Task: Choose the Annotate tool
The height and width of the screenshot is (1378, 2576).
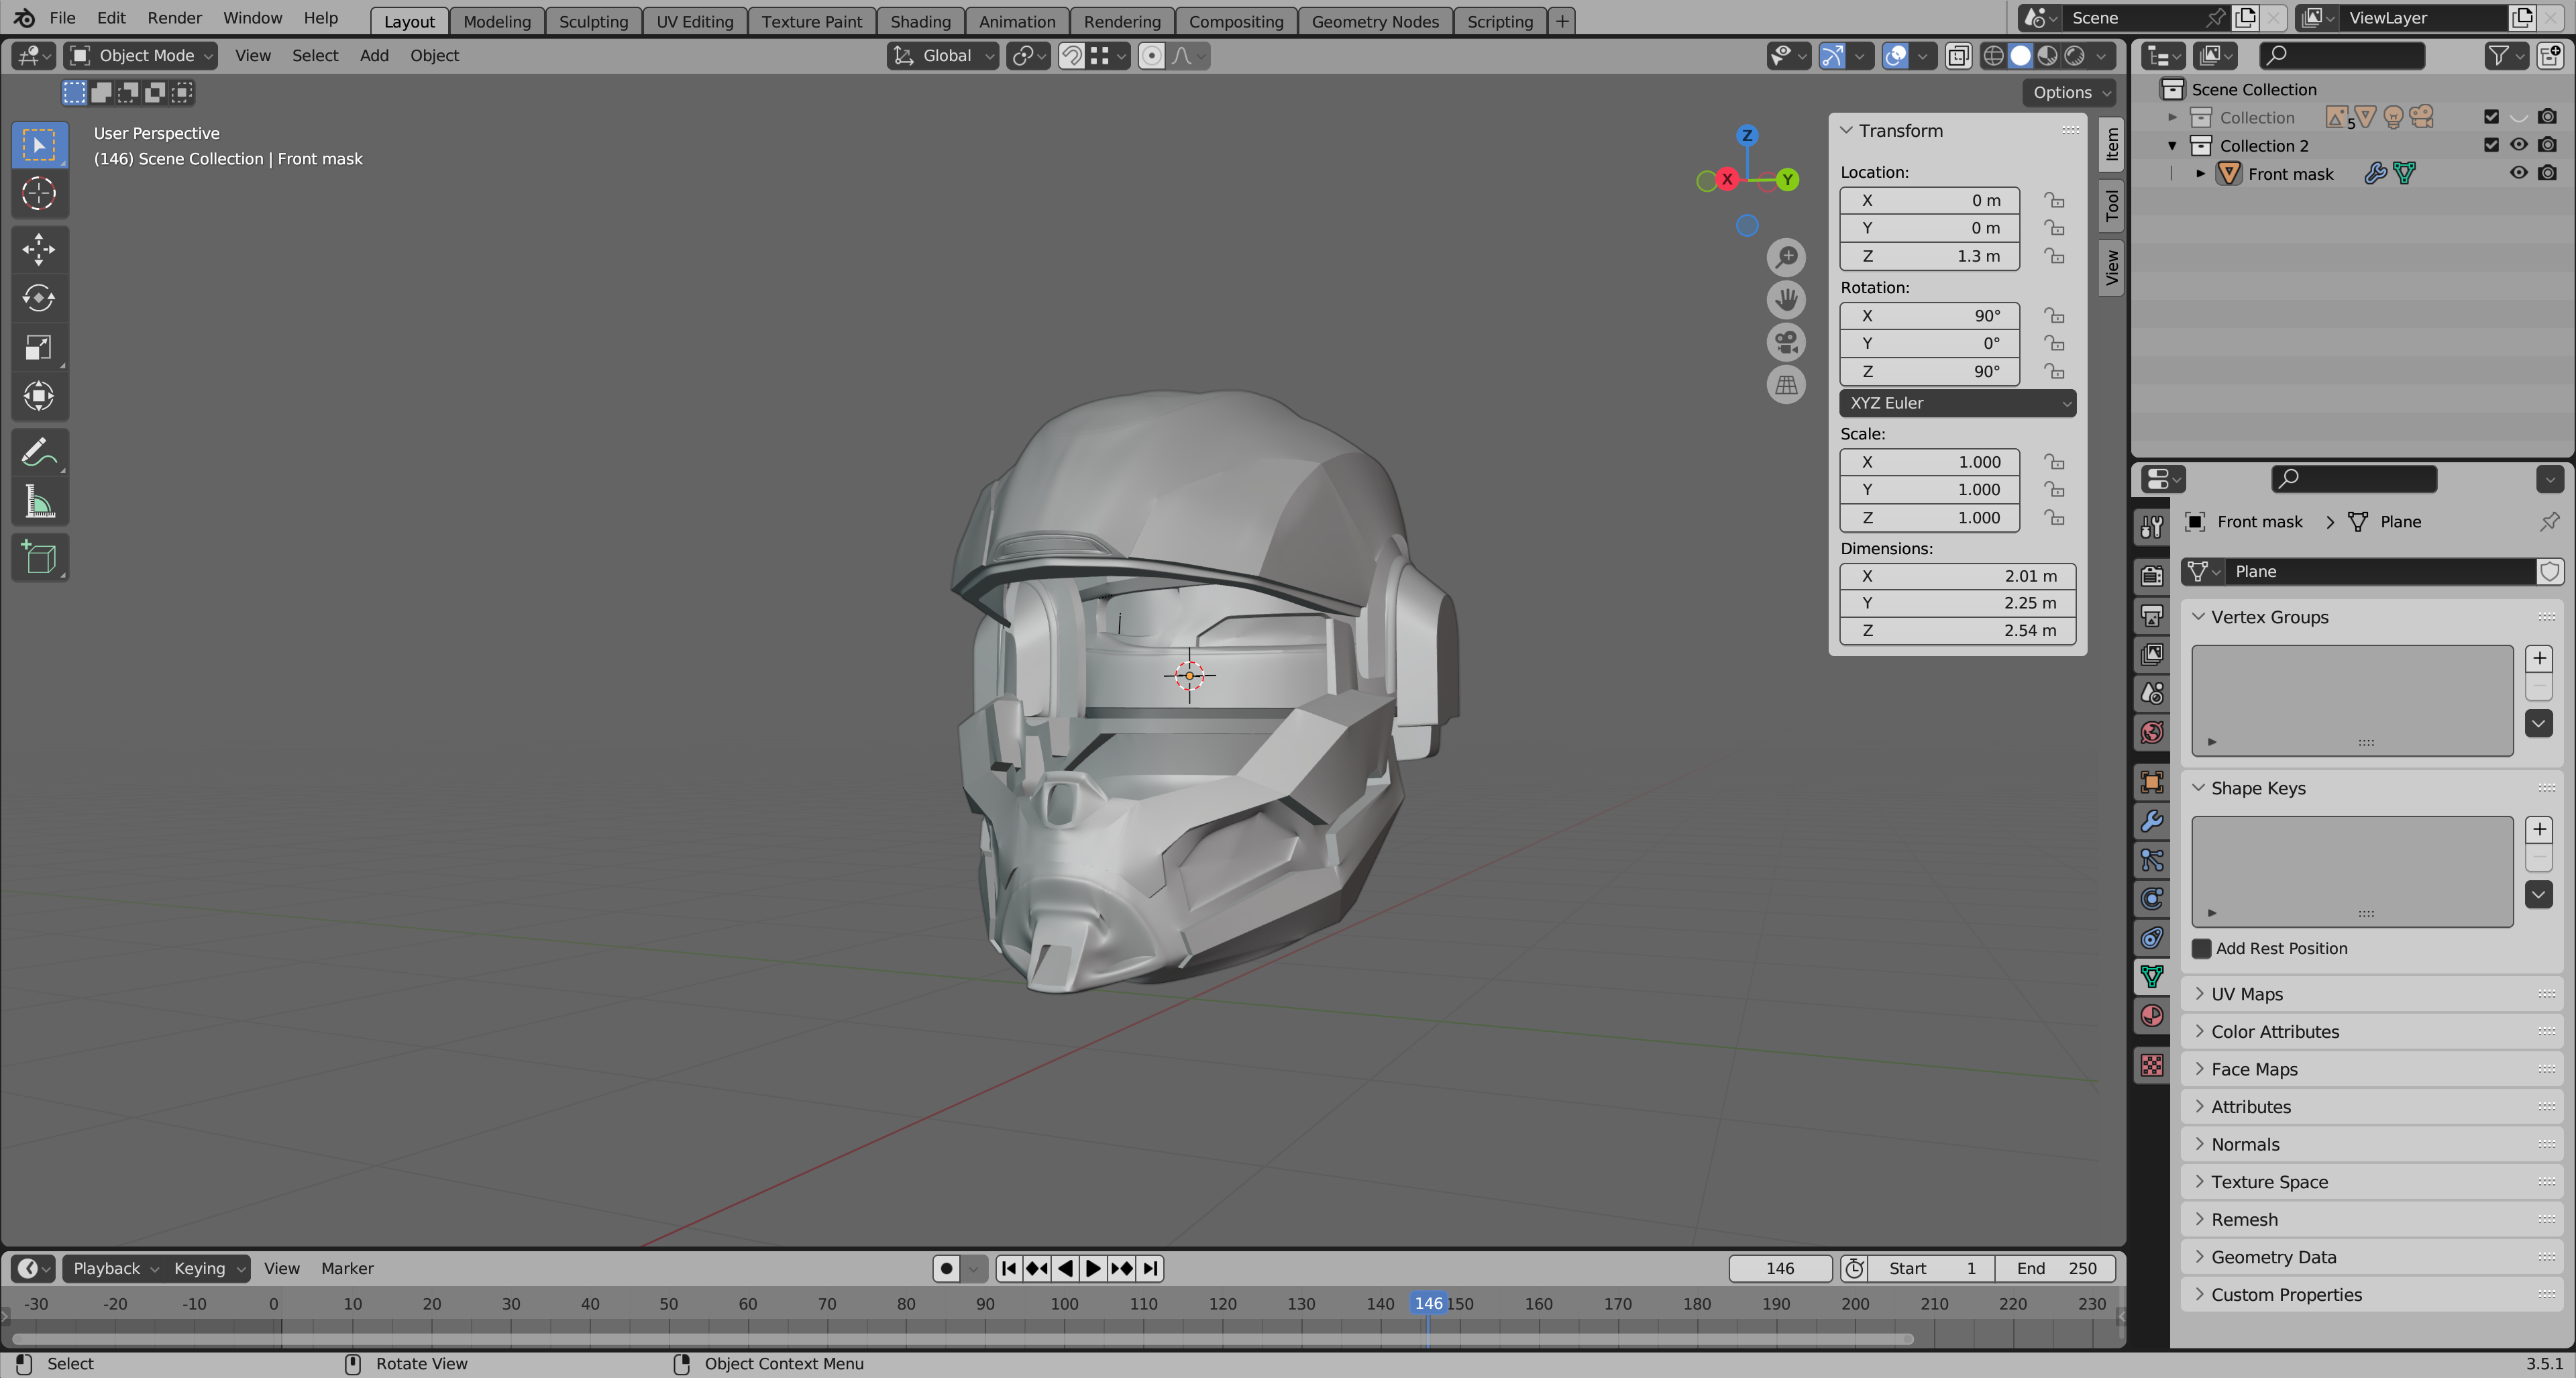Action: tap(39, 452)
